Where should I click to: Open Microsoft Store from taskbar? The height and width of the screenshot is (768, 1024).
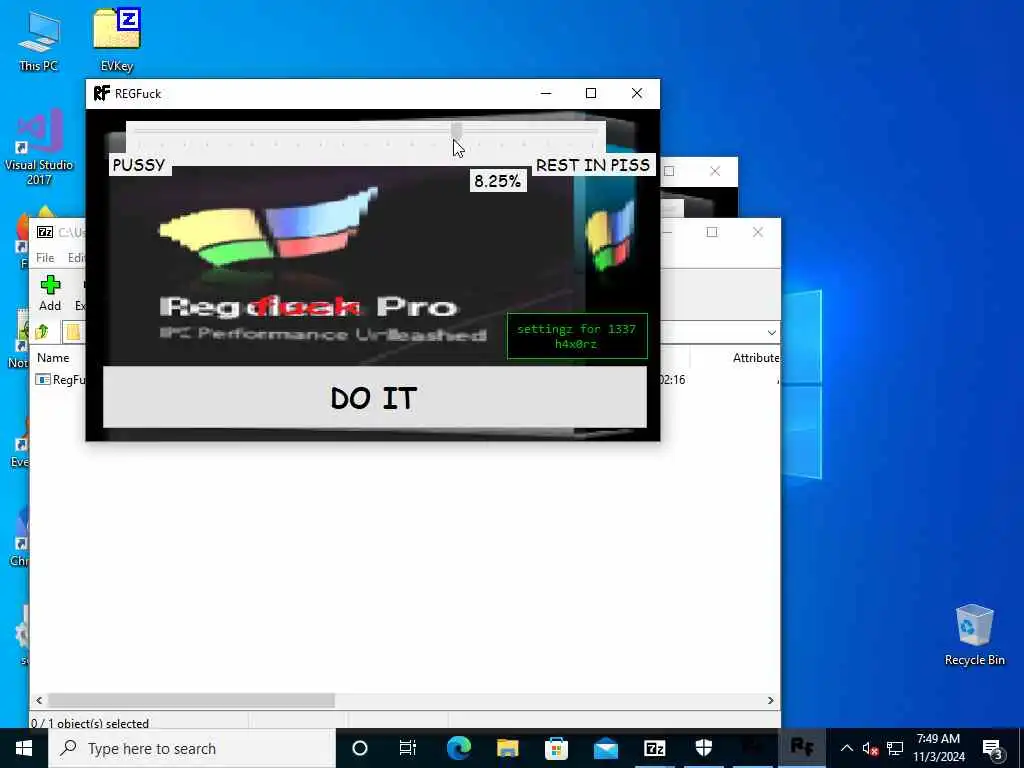pyautogui.click(x=556, y=748)
